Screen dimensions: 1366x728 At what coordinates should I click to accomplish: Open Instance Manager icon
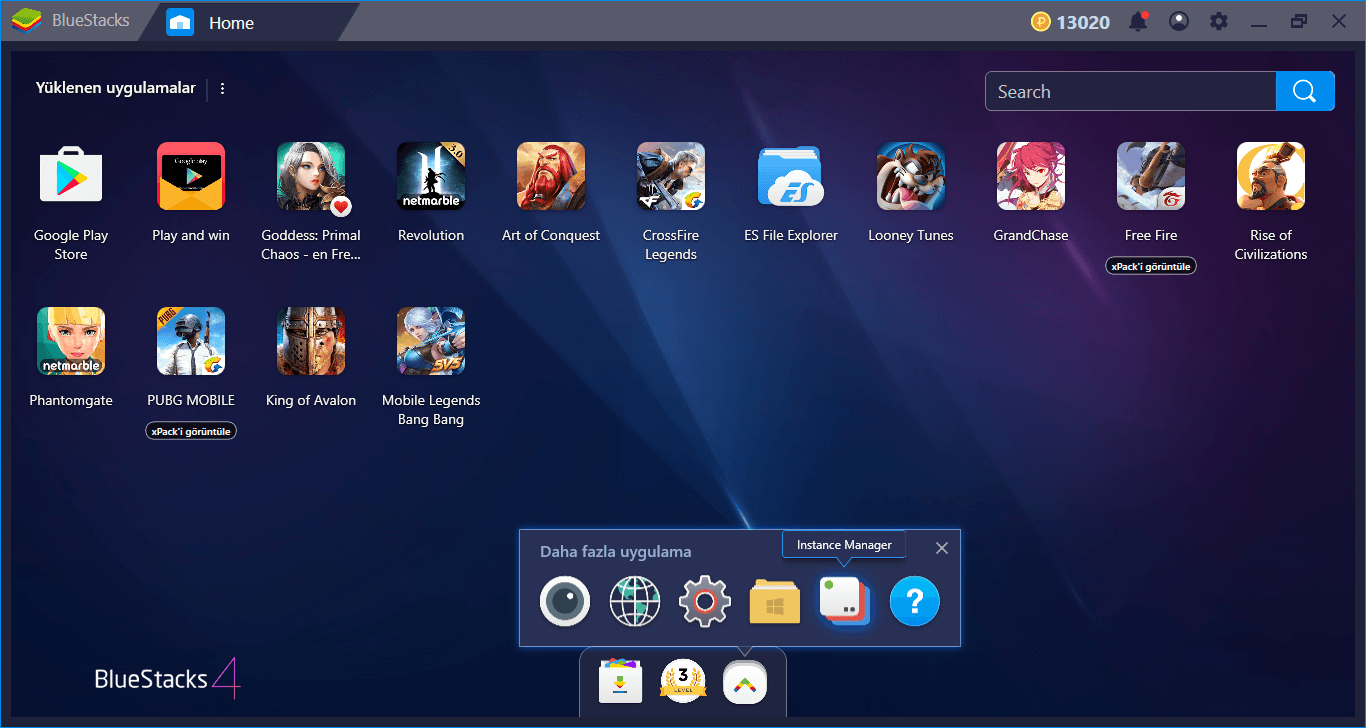845,602
